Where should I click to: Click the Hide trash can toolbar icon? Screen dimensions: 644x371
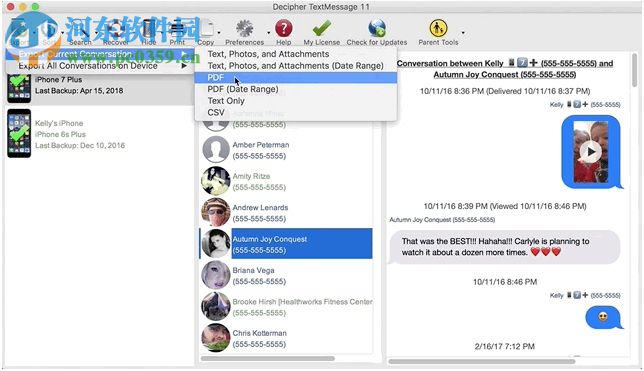tap(149, 28)
